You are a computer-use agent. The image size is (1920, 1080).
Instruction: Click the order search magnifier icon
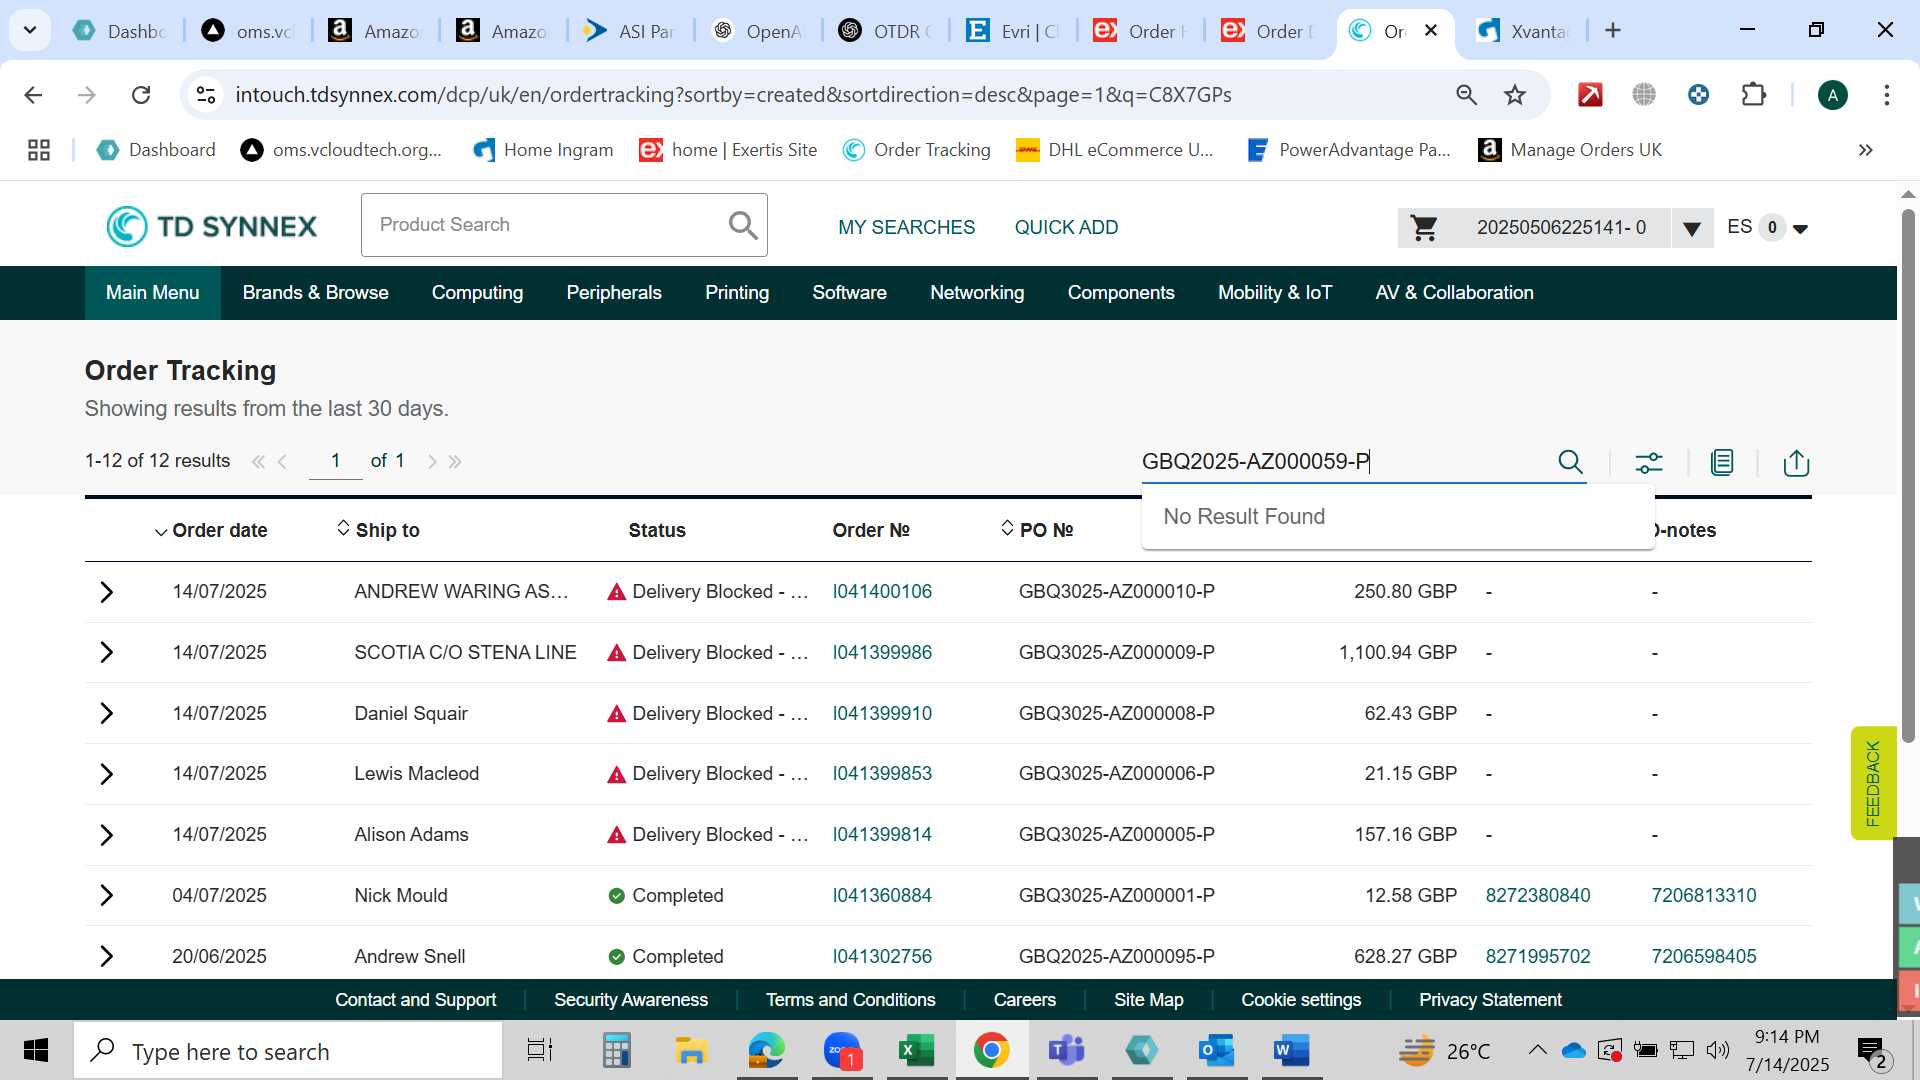1570,462
